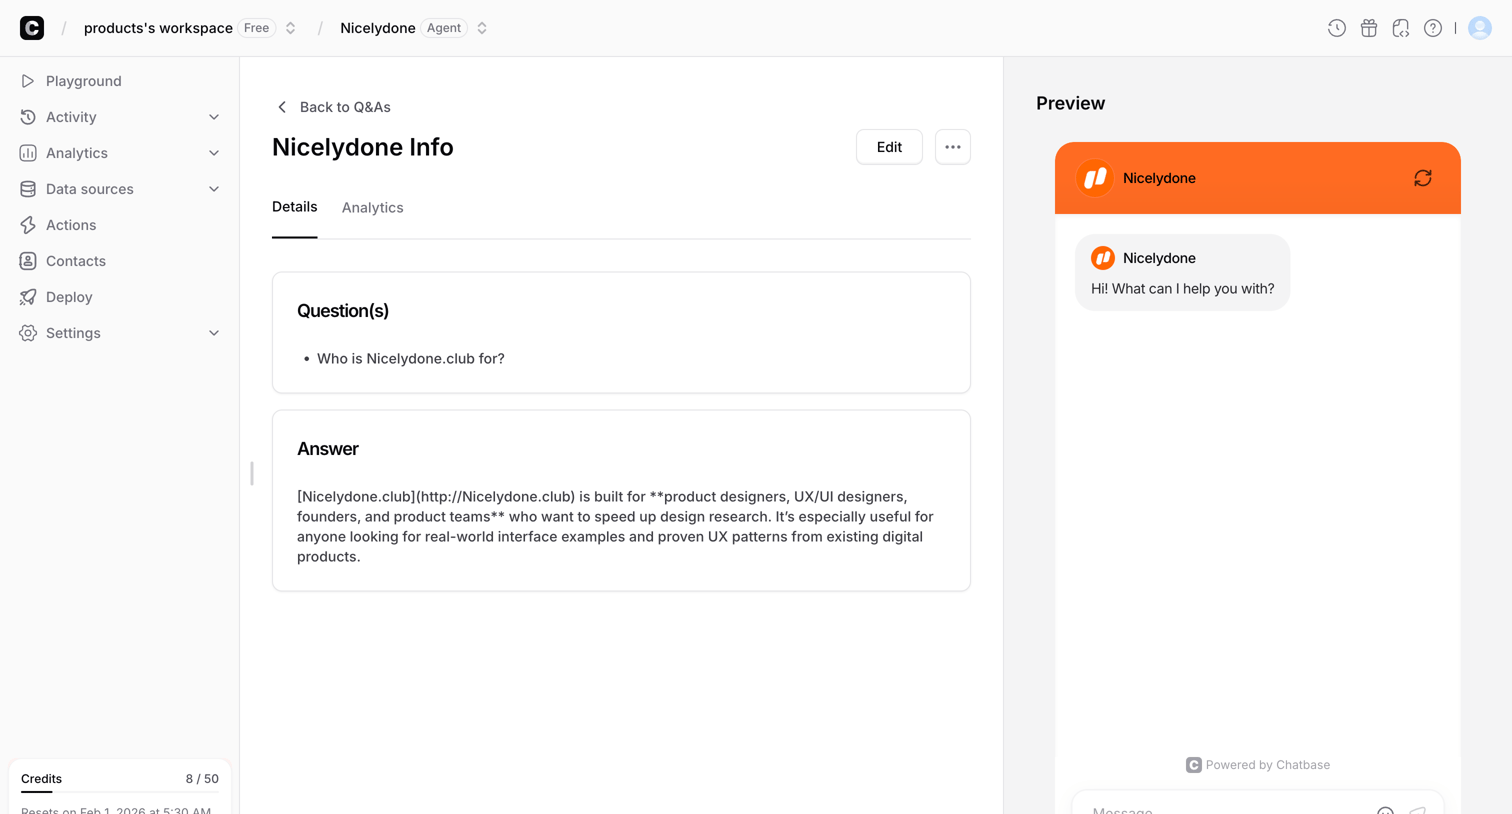Click the Nicelydone logo in chat header

point(1095,178)
